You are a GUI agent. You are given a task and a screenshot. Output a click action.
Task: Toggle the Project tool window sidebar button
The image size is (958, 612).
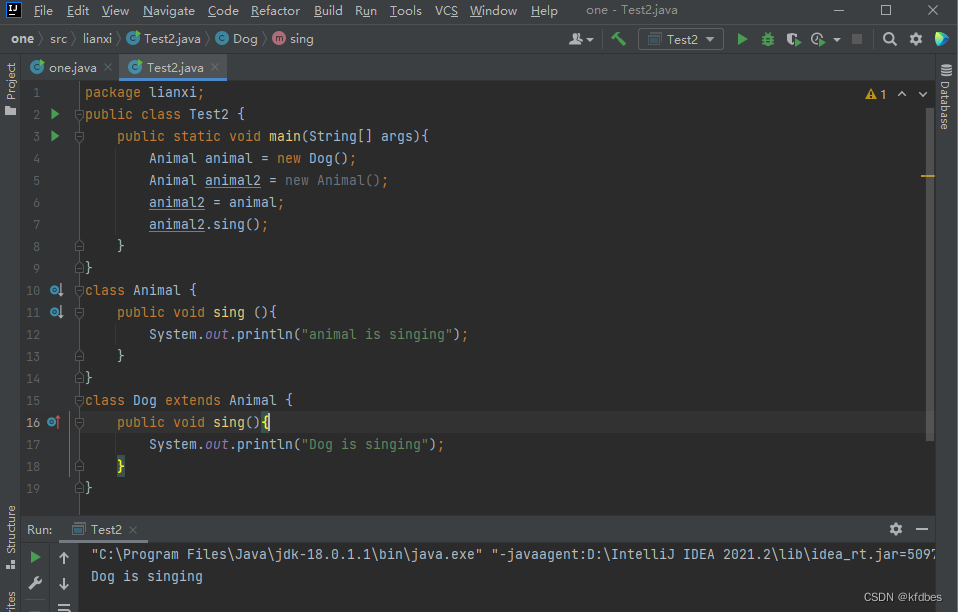pyautogui.click(x=11, y=90)
